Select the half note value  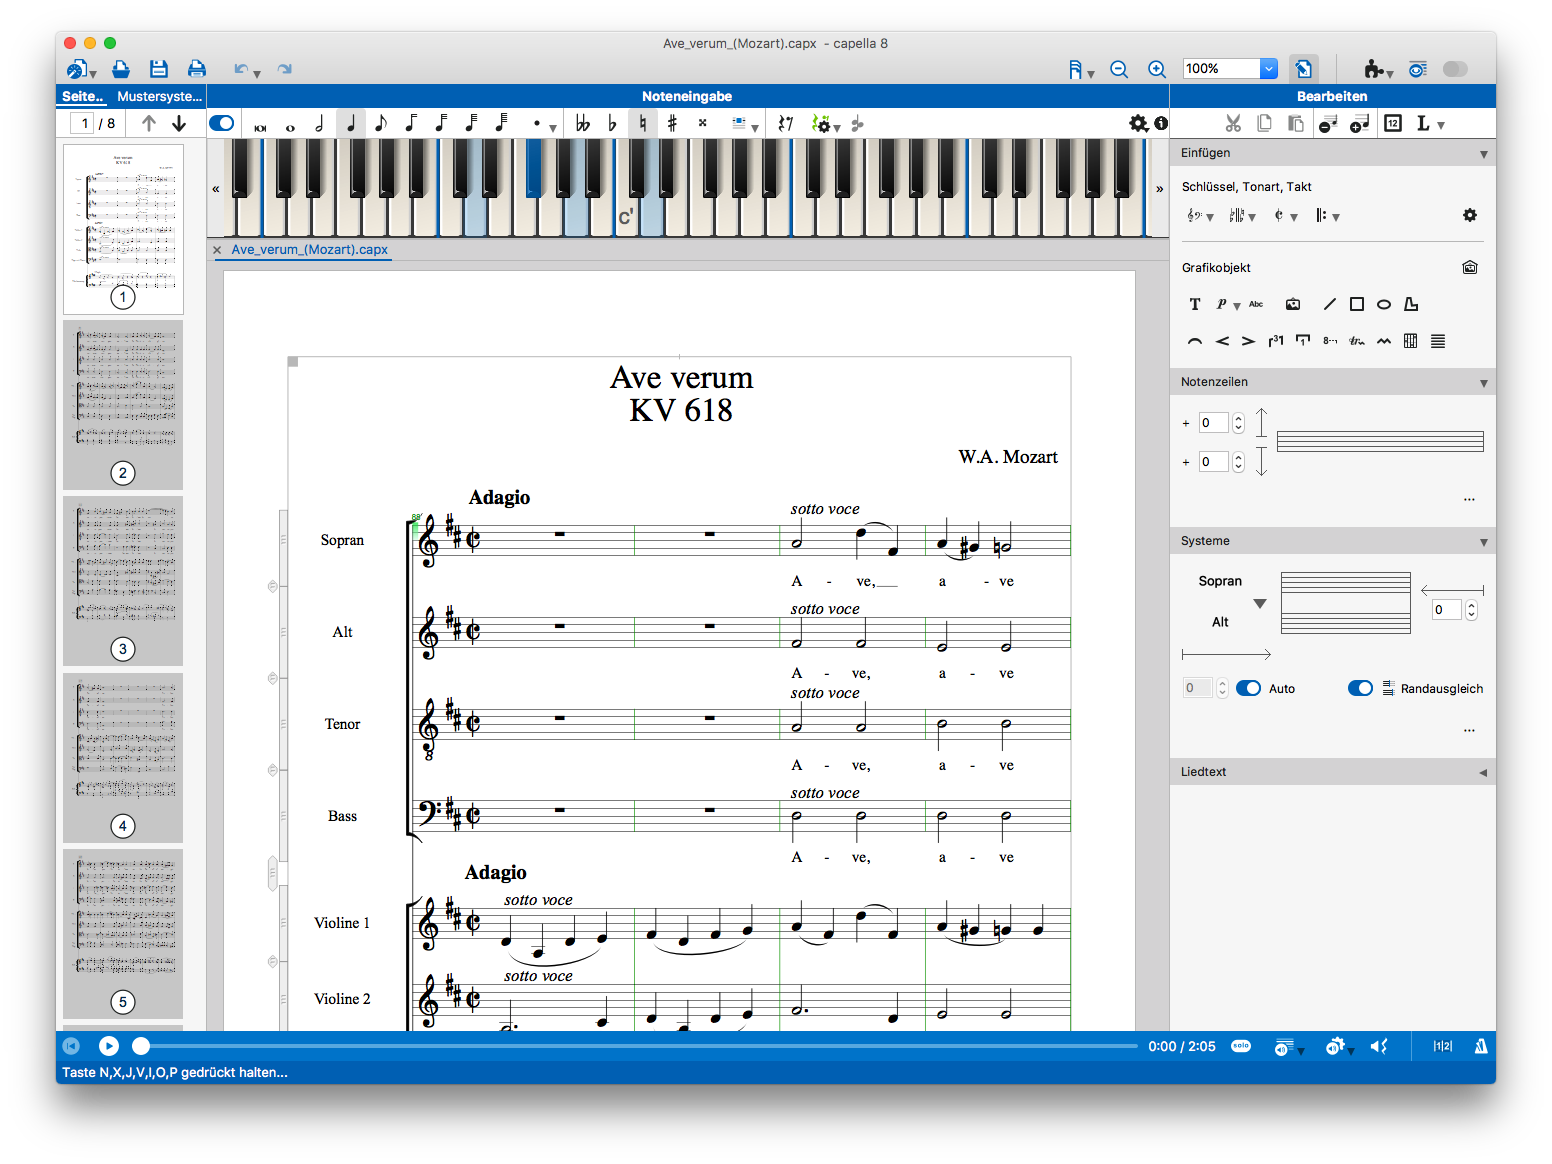coord(320,123)
